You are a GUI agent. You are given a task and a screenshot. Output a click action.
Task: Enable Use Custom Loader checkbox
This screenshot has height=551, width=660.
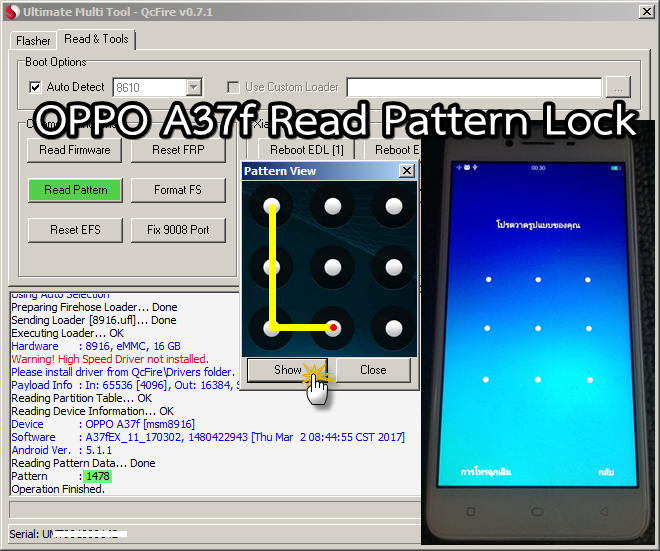(x=233, y=87)
